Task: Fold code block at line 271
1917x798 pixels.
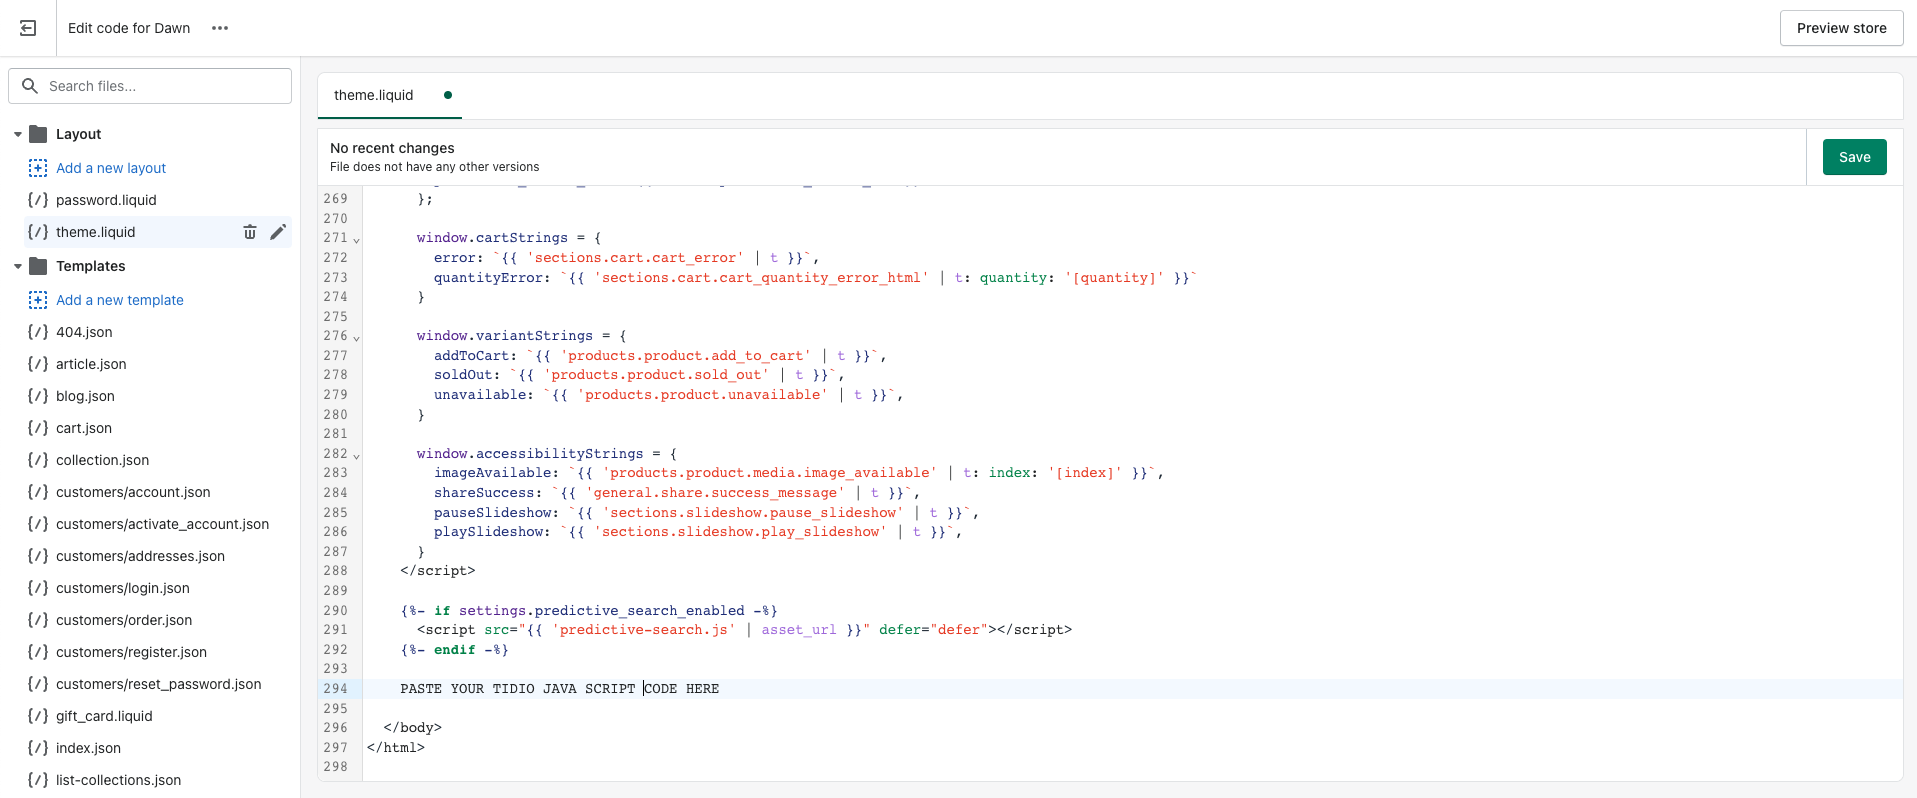Action: click(x=356, y=240)
